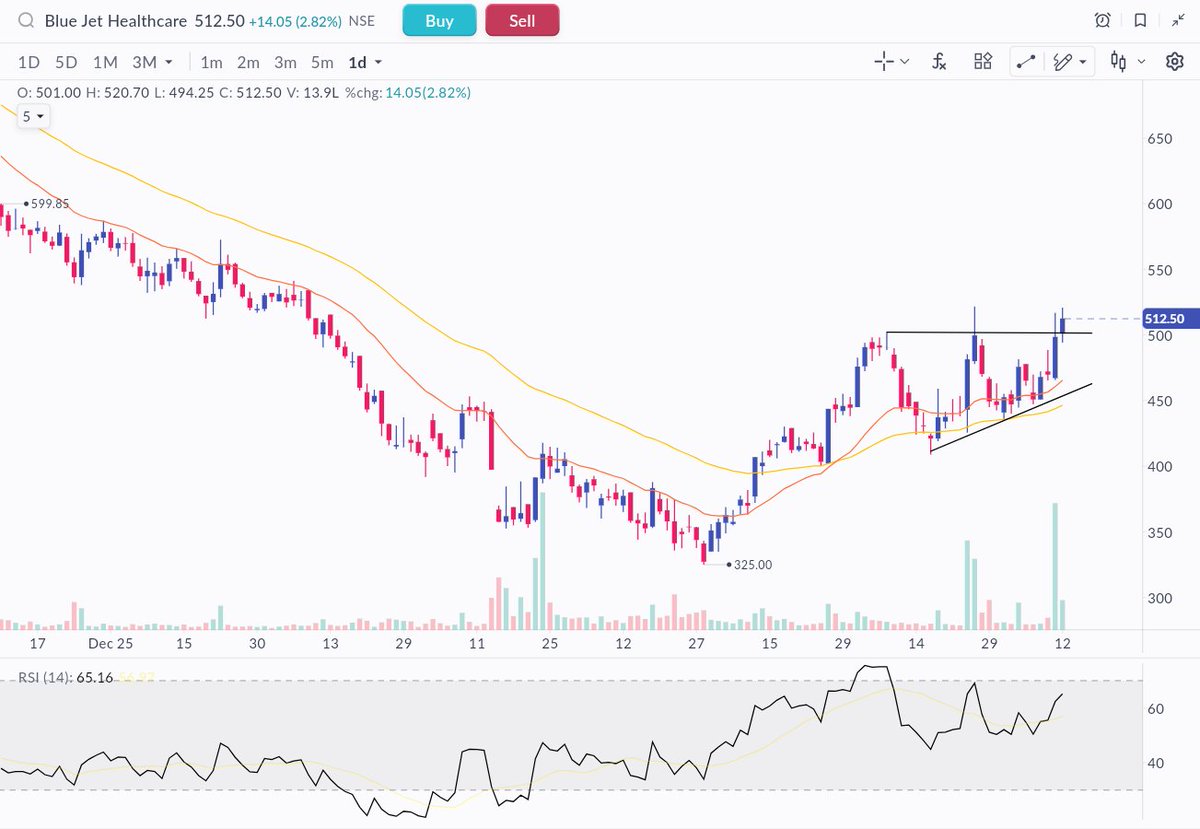The image size is (1200, 829).
Task: Open the price alert alarm clock icon
Action: pos(1103,20)
